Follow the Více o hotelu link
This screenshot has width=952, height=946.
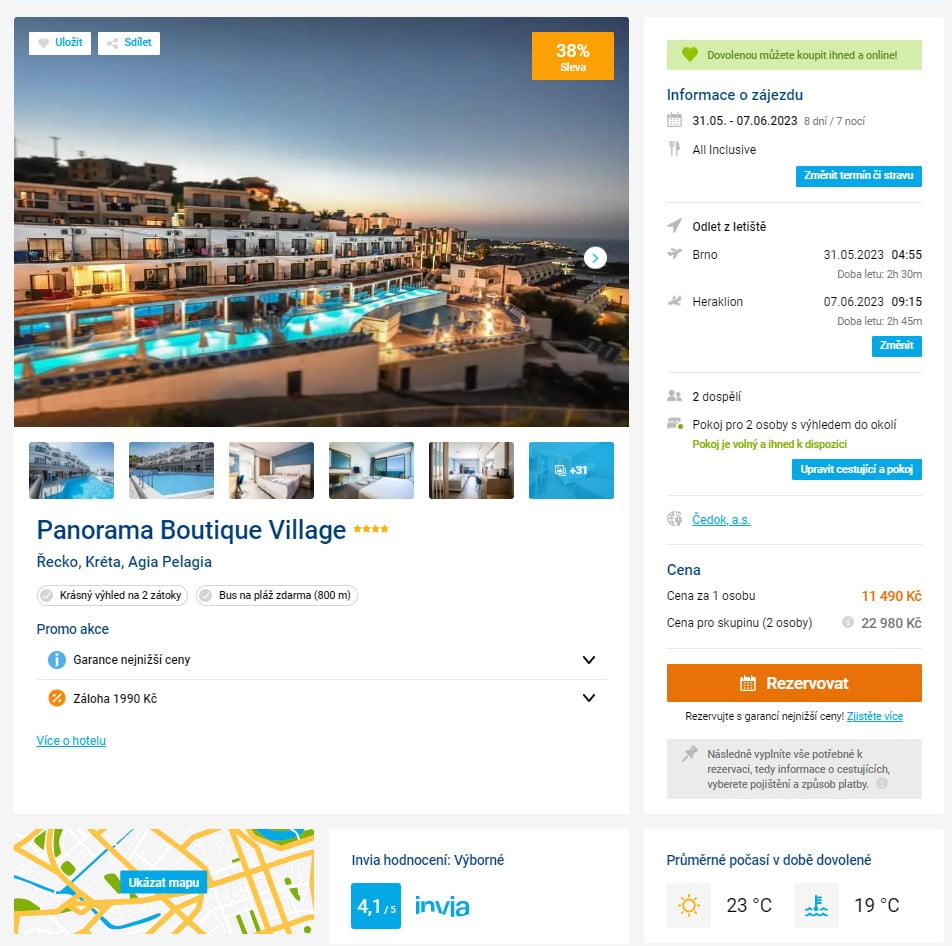[71, 741]
